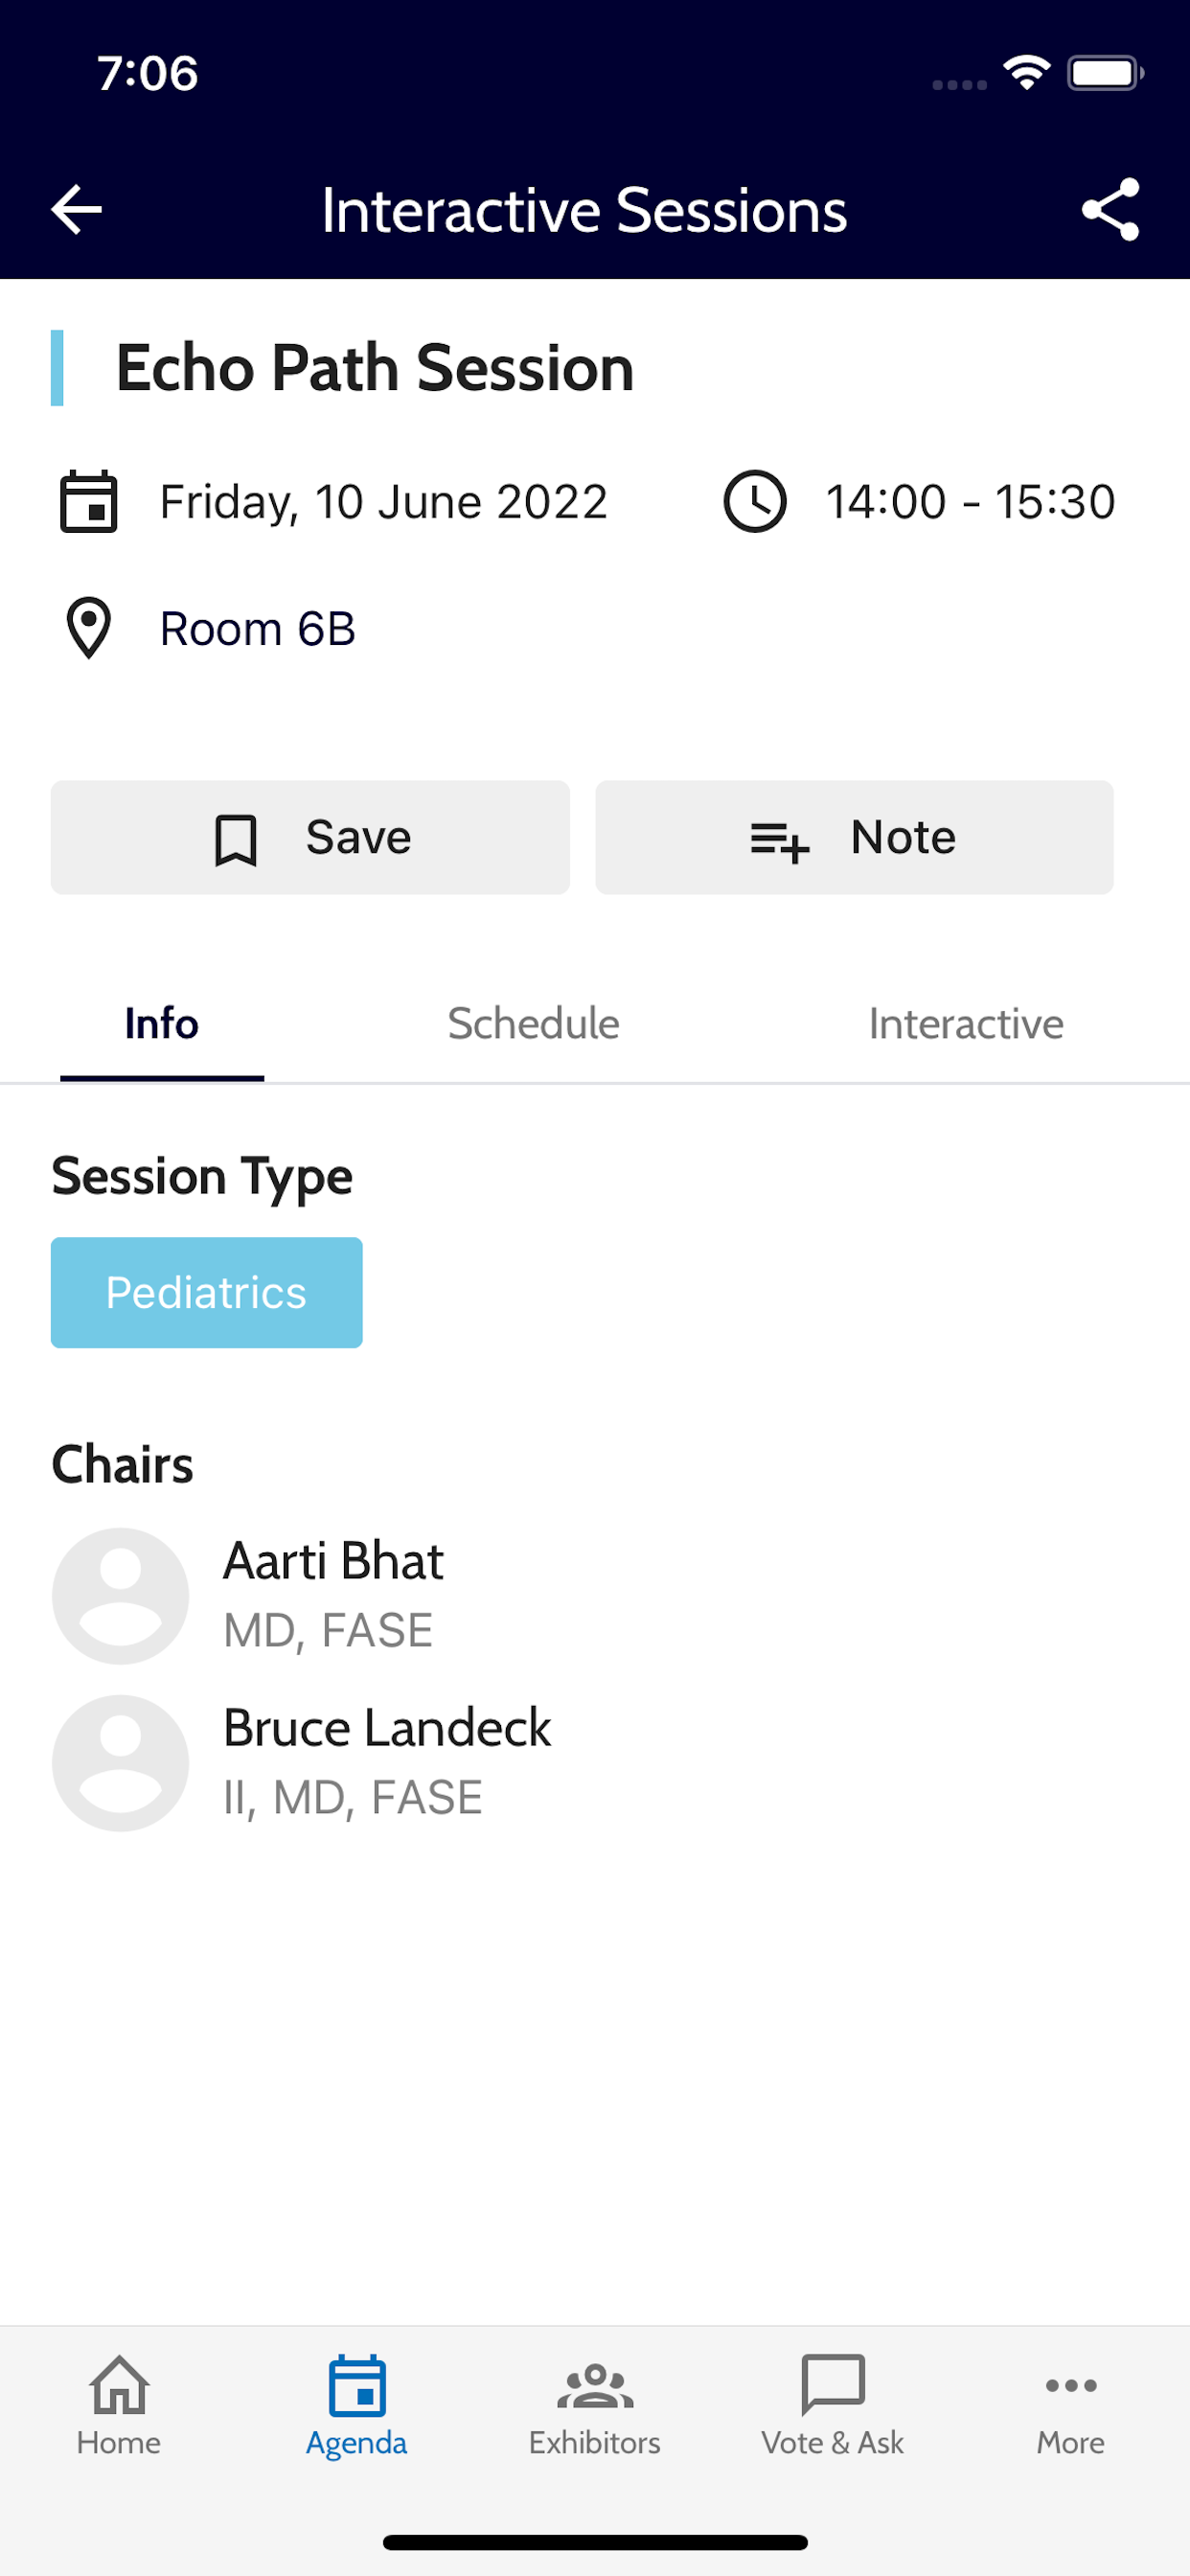The width and height of the screenshot is (1190, 2576).
Task: Switch to the Schedule tab
Action: [x=533, y=1024]
